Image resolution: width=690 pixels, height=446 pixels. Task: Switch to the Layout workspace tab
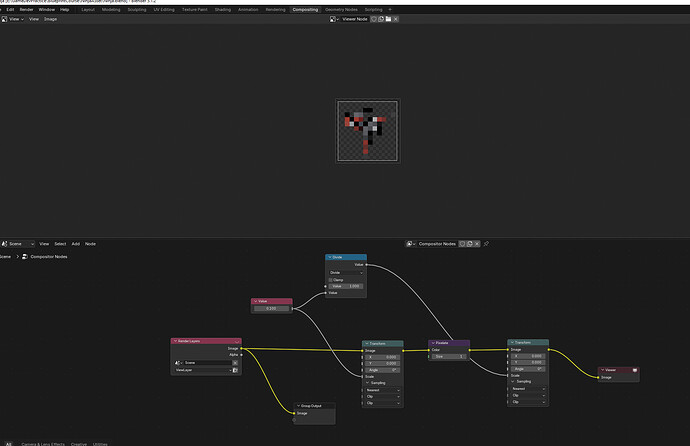[88, 9]
